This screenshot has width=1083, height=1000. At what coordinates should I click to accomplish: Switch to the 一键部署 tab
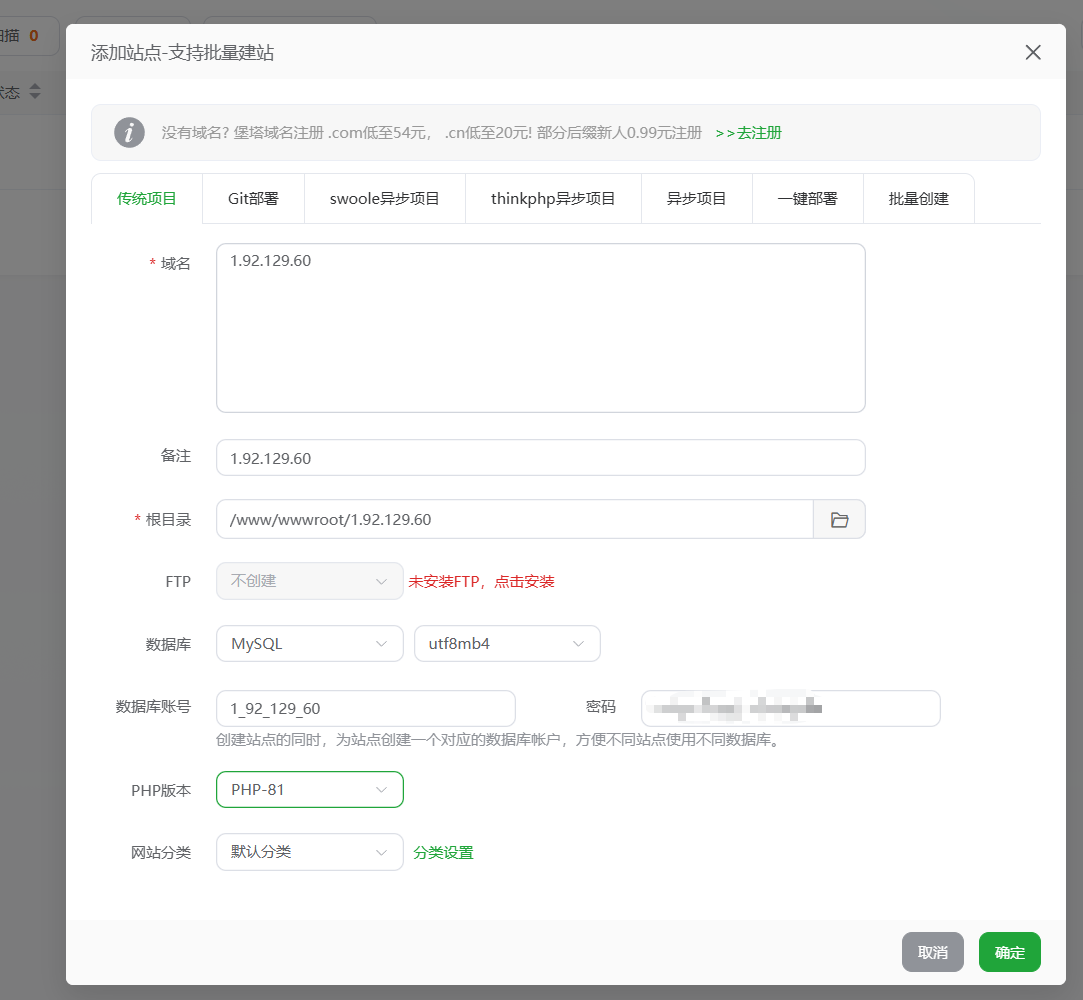click(x=807, y=199)
